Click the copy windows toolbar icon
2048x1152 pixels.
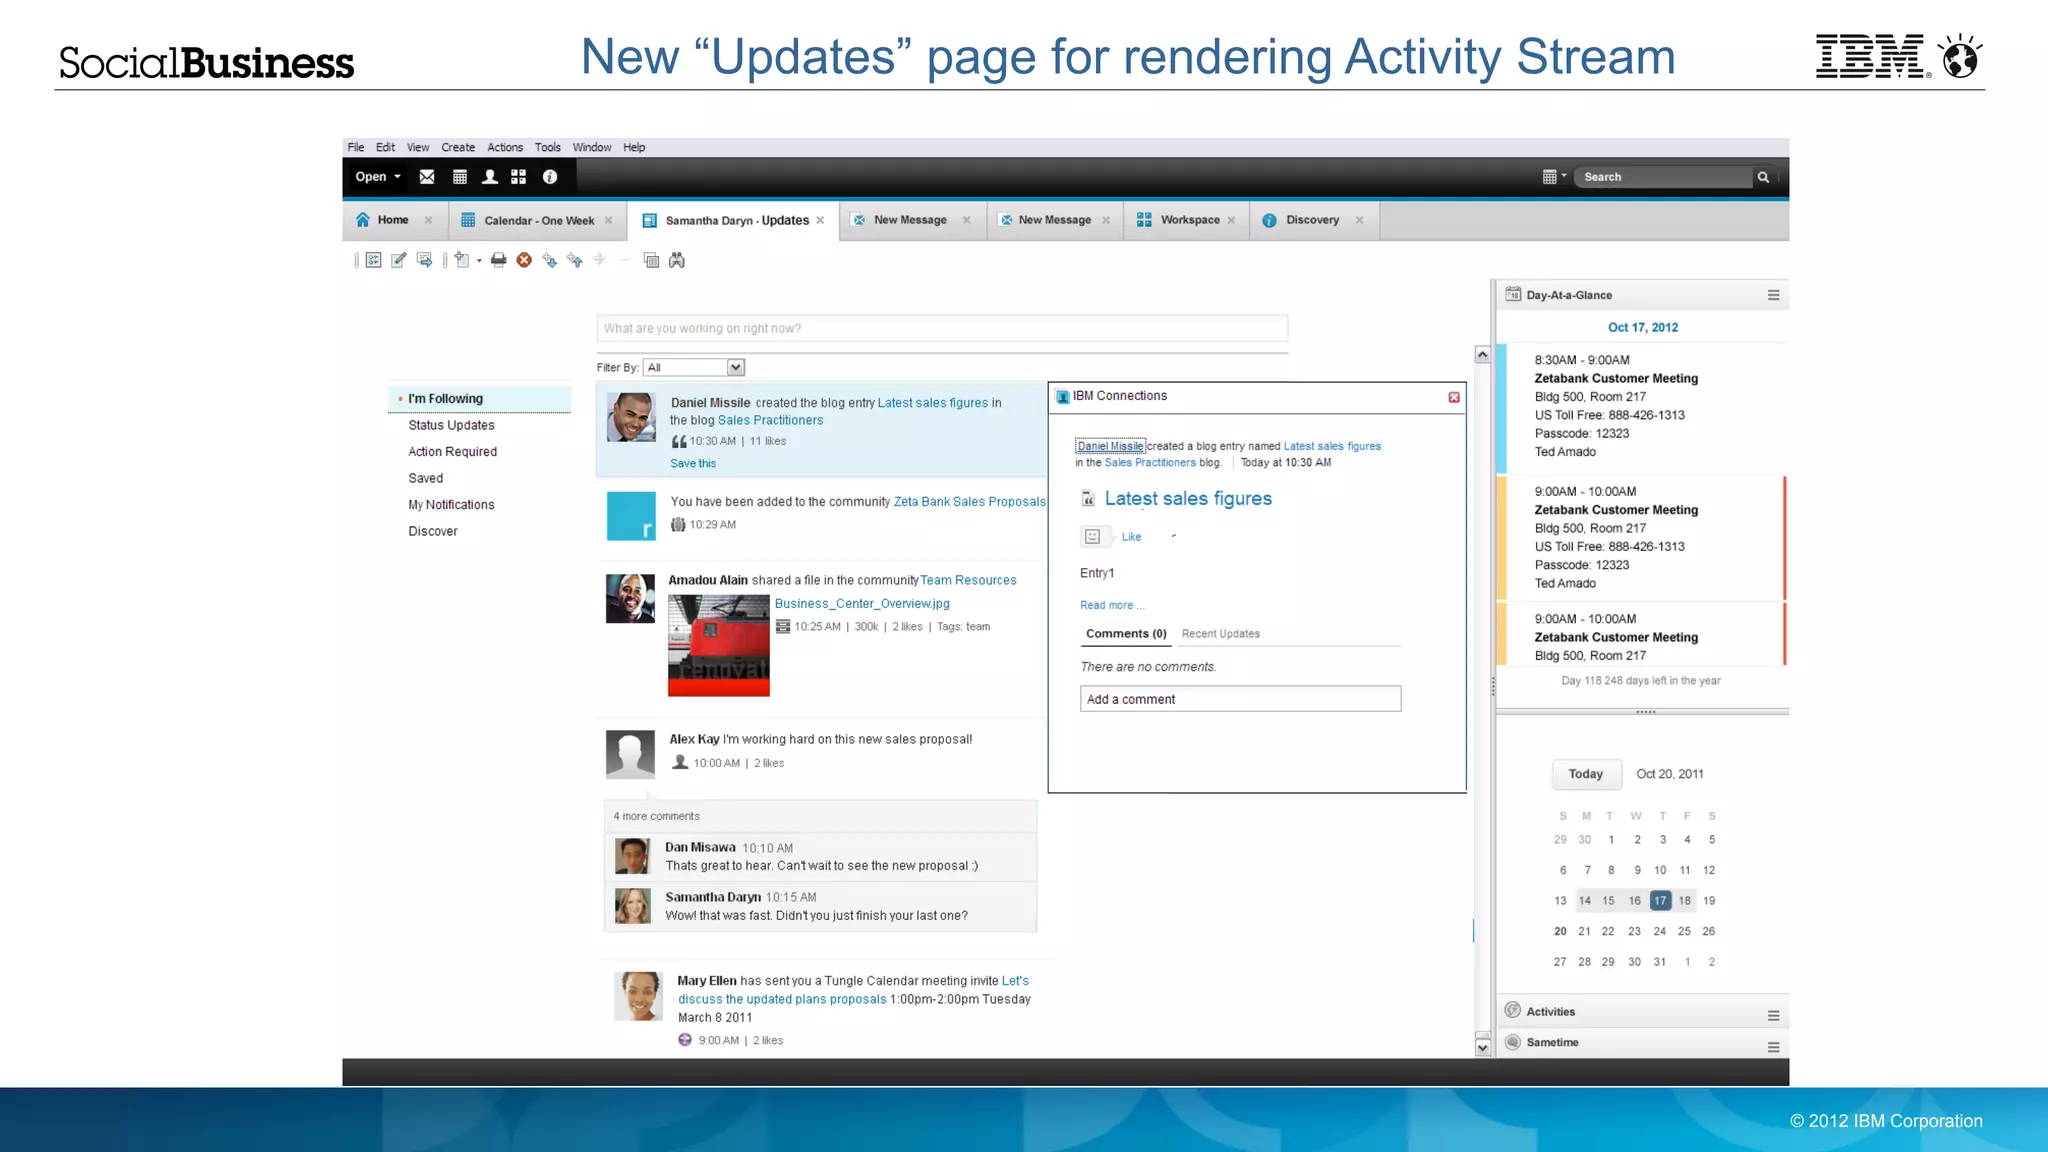(x=651, y=260)
